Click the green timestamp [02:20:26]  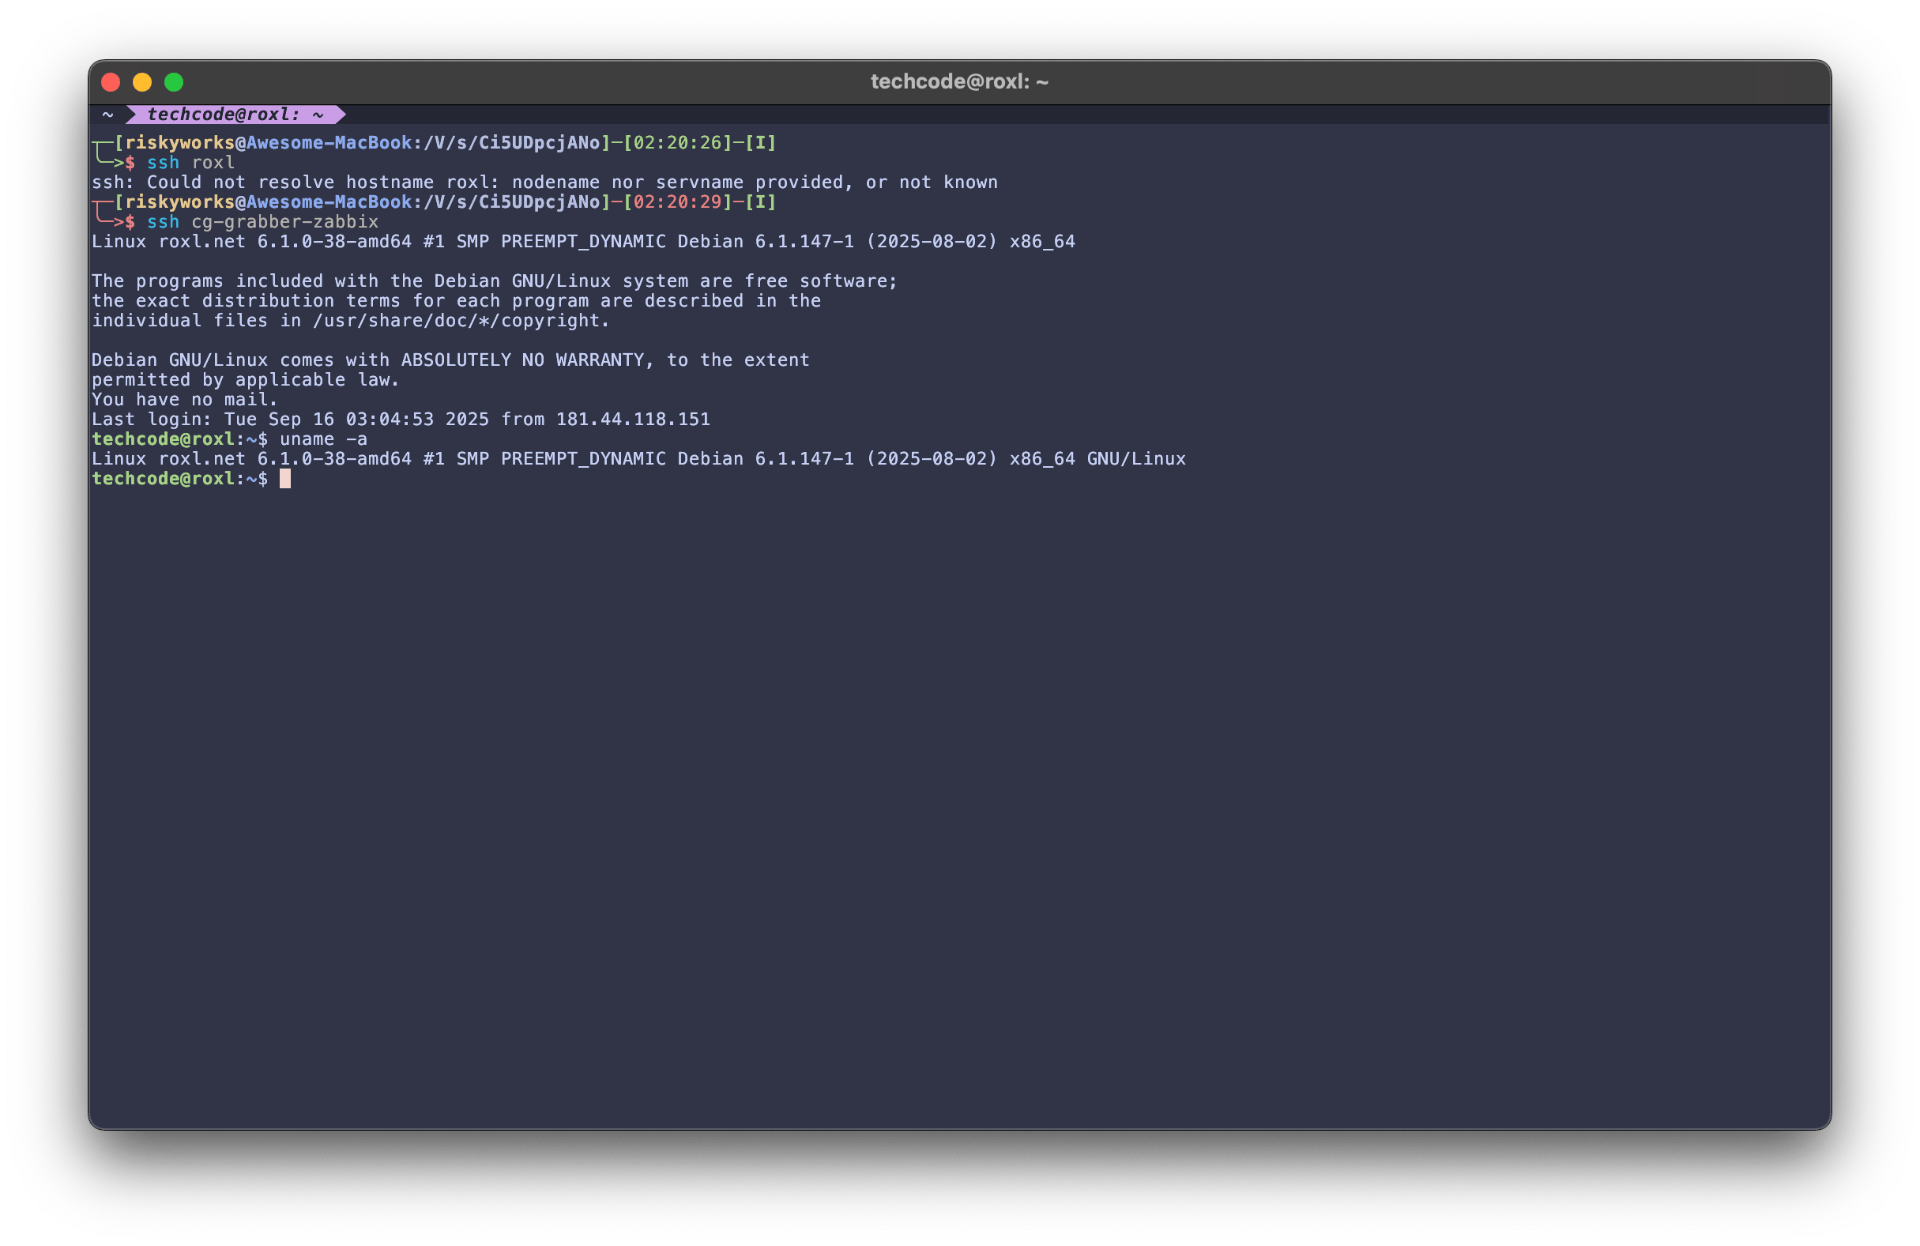(677, 143)
